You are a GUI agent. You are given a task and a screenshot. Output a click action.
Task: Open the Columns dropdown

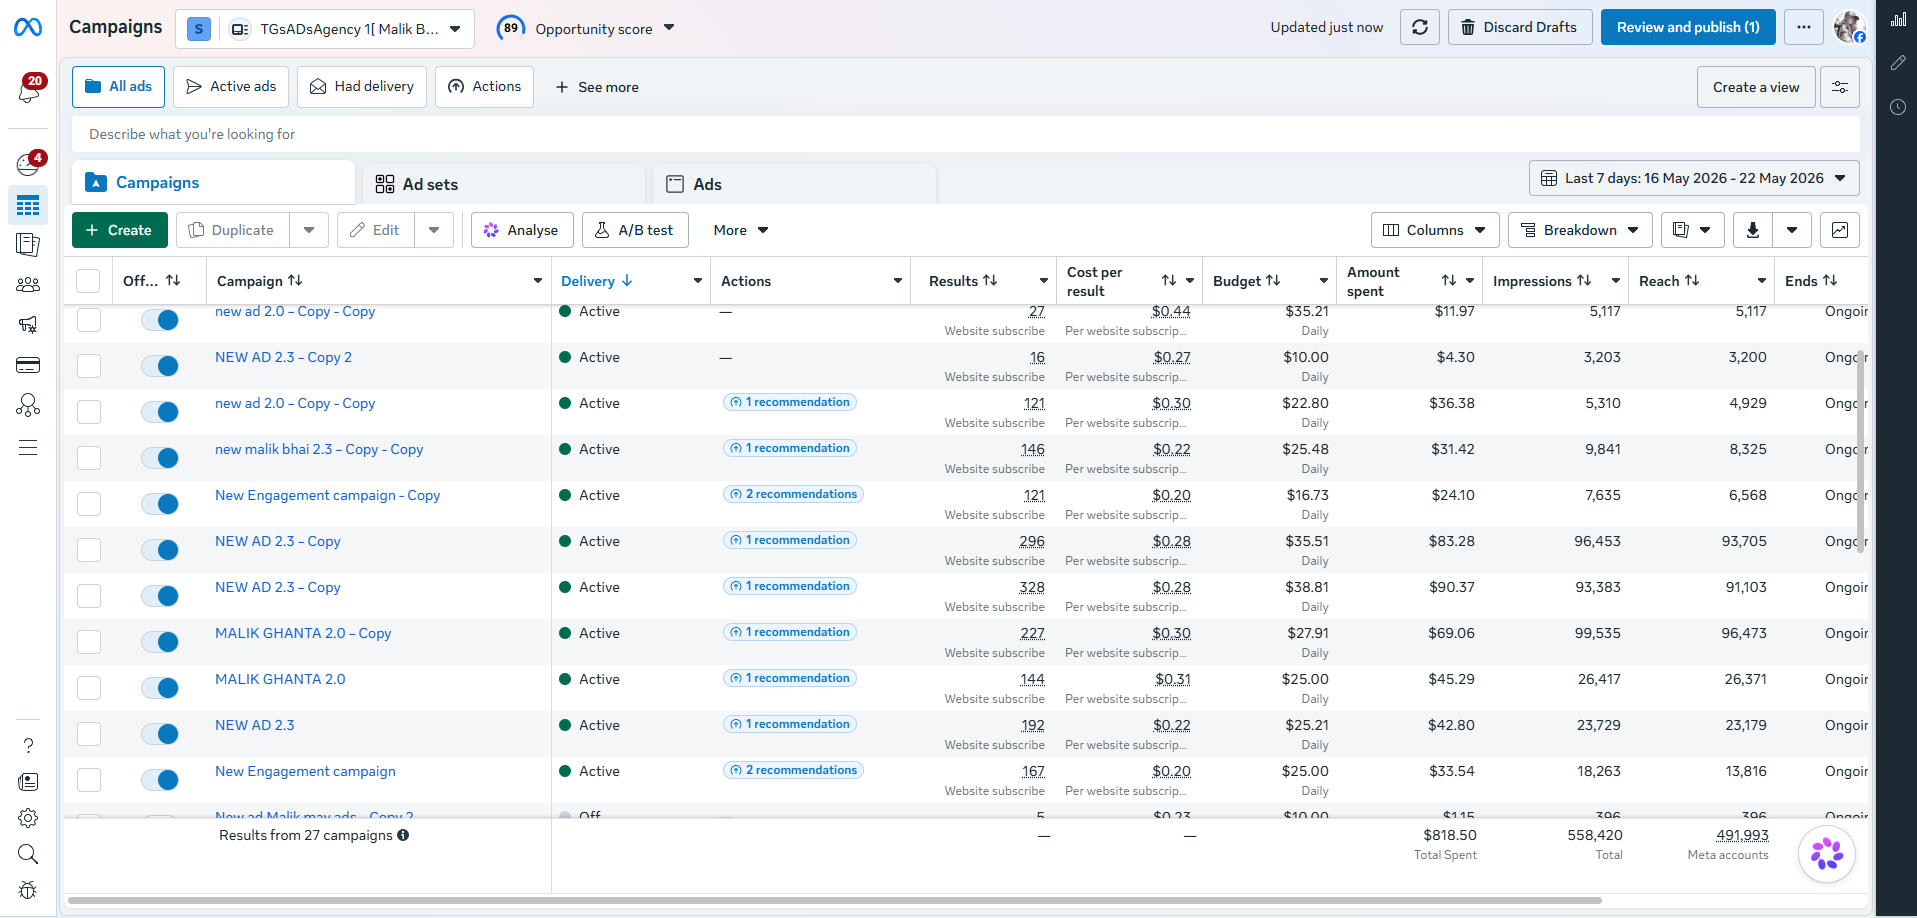click(x=1435, y=230)
